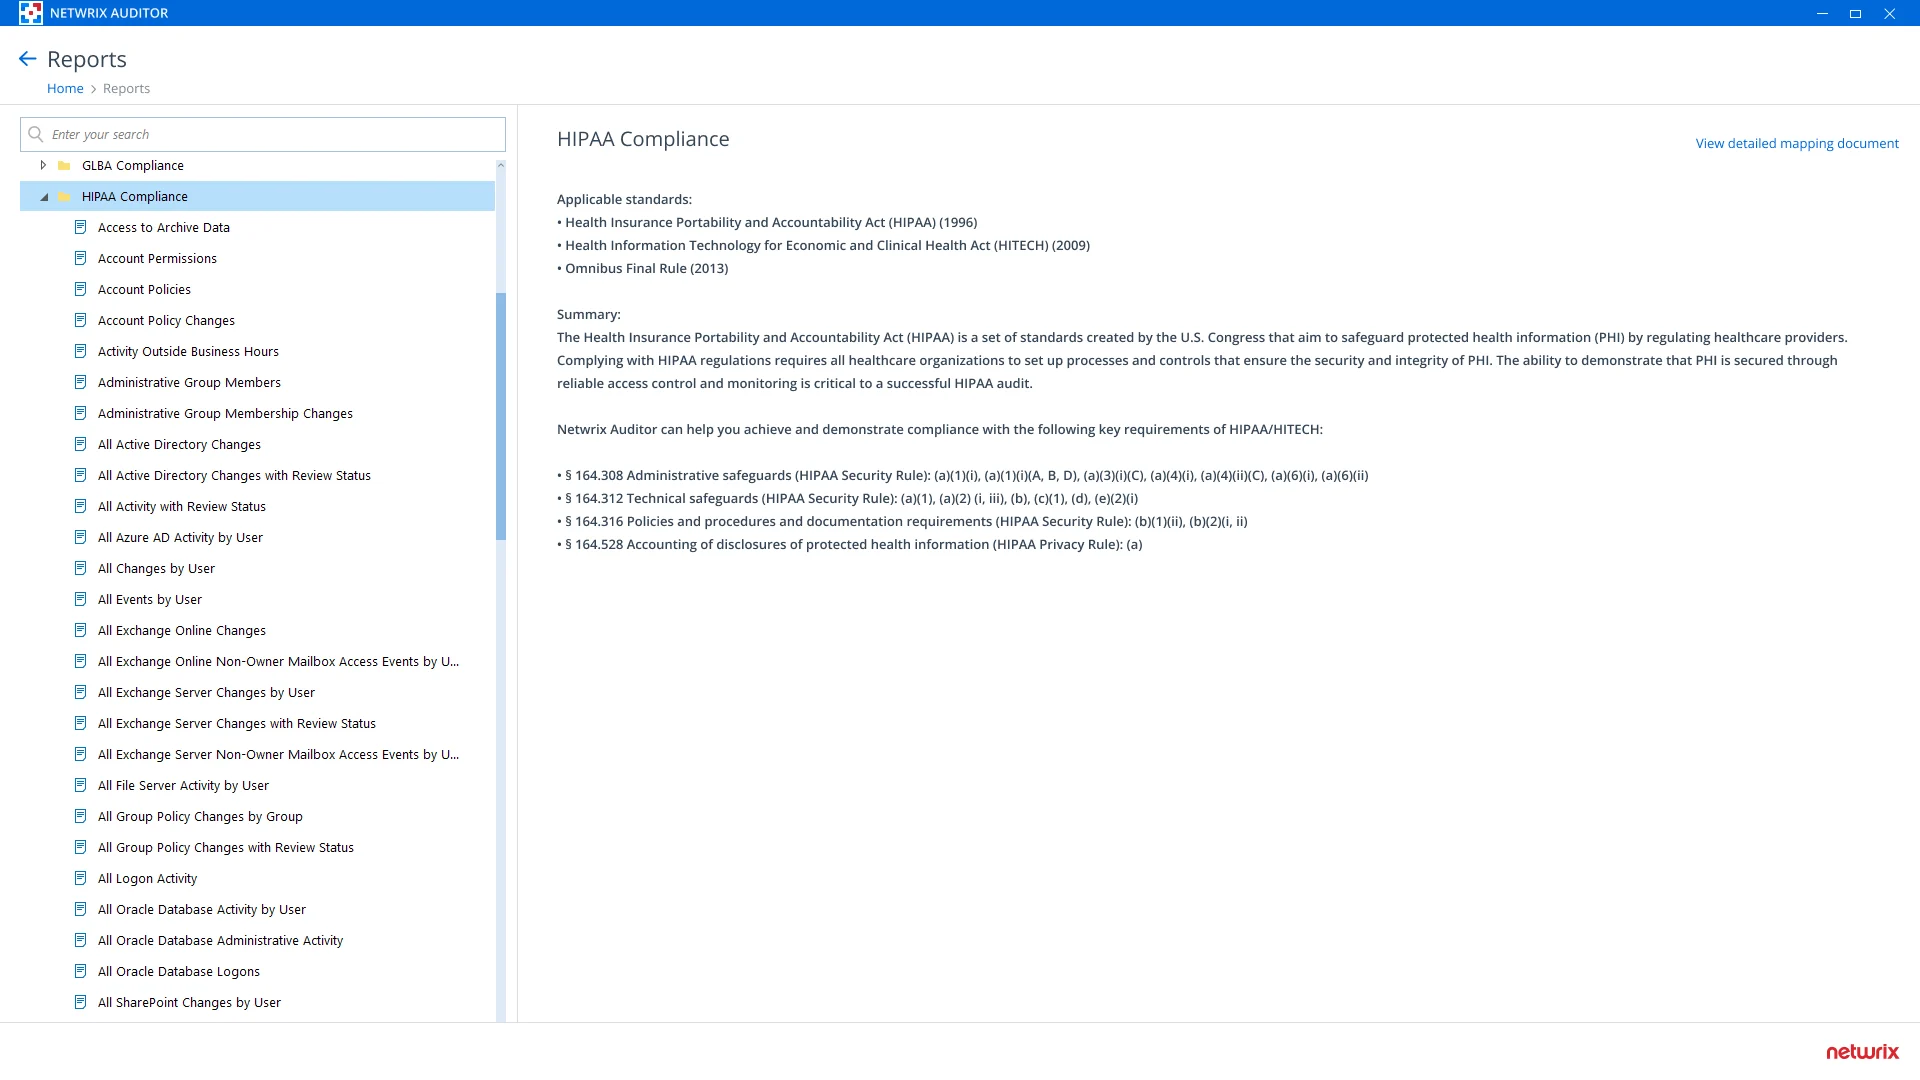Open the View detailed mapping document link
This screenshot has height=1080, width=1920.
(1797, 143)
